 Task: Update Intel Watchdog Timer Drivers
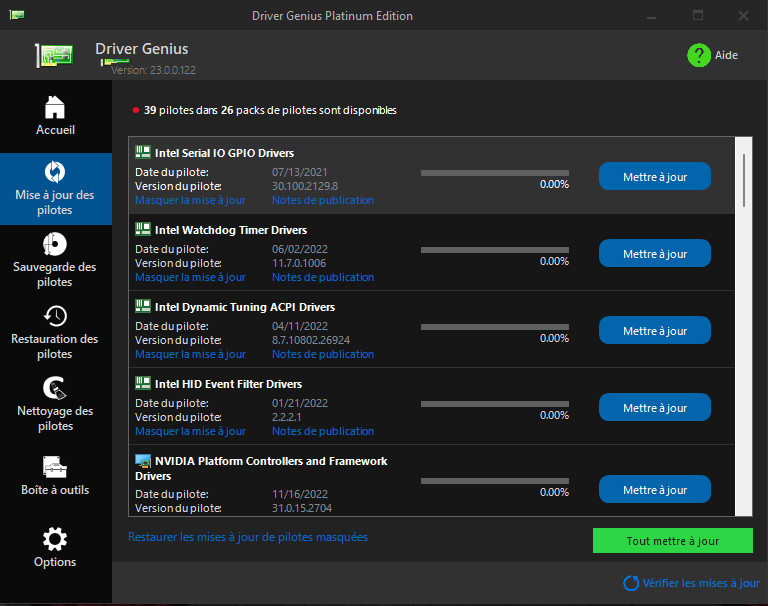pyautogui.click(x=655, y=253)
